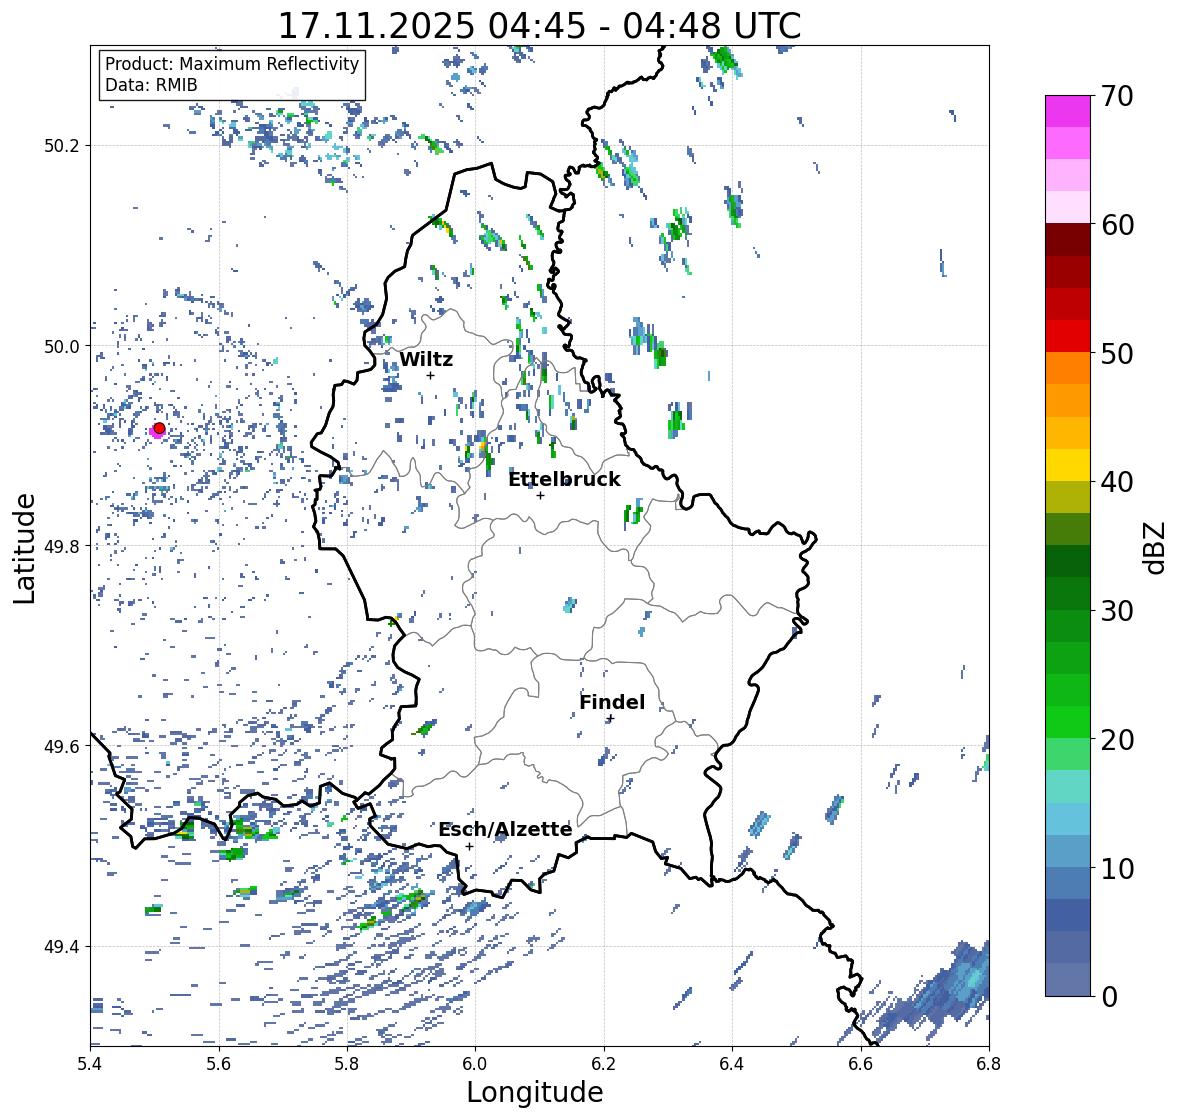Click the "Wiltz" city label
Image resolution: width=1179 pixels, height=1117 pixels.
pyautogui.click(x=426, y=359)
